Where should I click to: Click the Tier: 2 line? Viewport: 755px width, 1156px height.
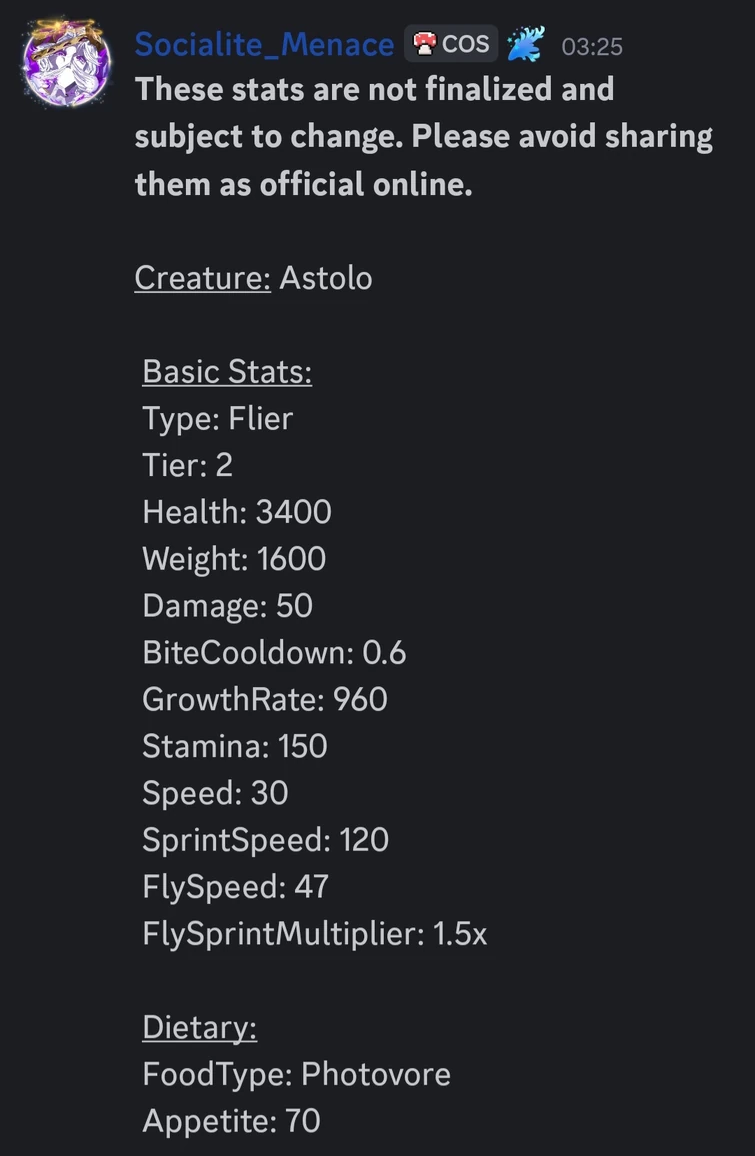tap(187, 465)
